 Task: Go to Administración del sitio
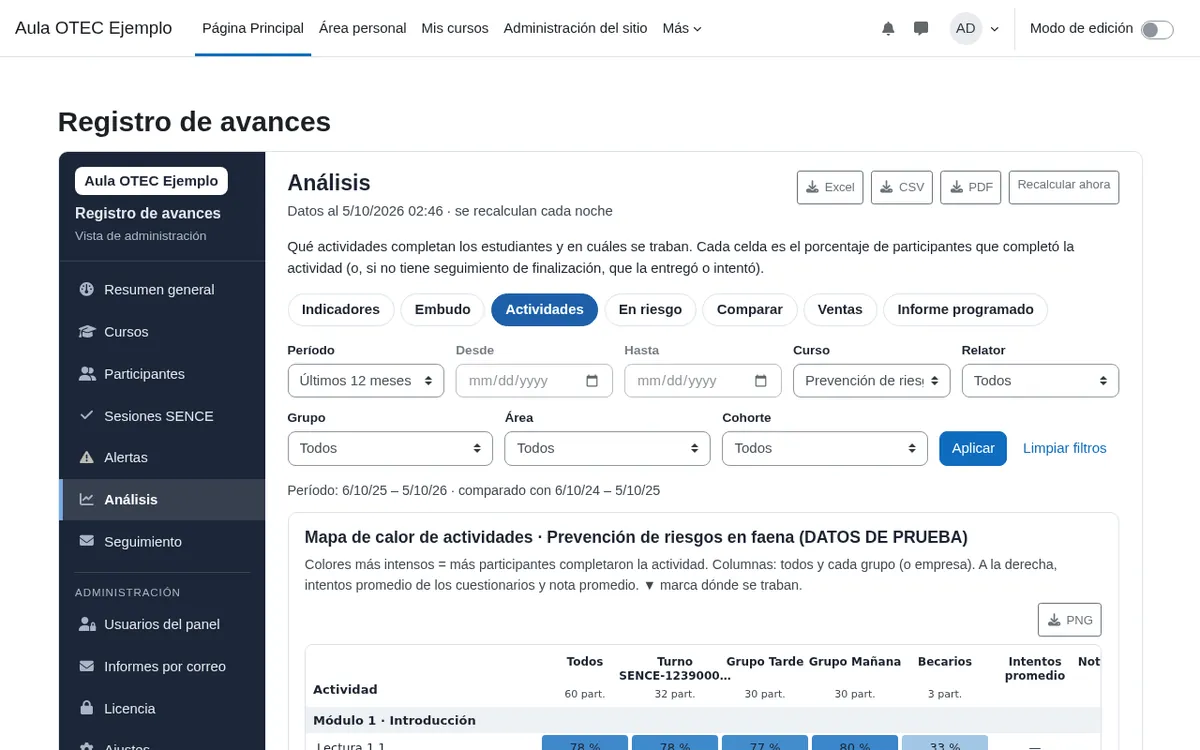point(575,28)
